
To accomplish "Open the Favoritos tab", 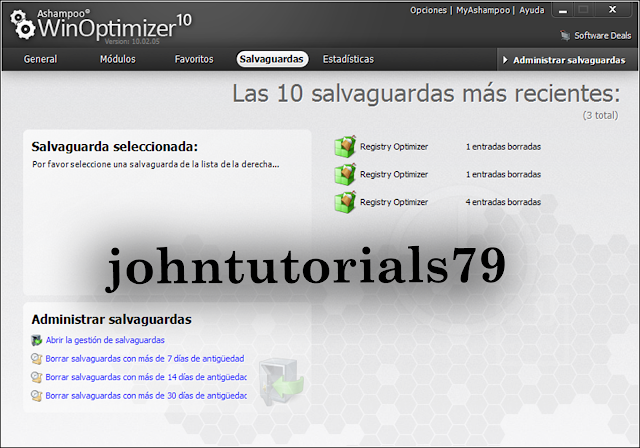I will (194, 59).
